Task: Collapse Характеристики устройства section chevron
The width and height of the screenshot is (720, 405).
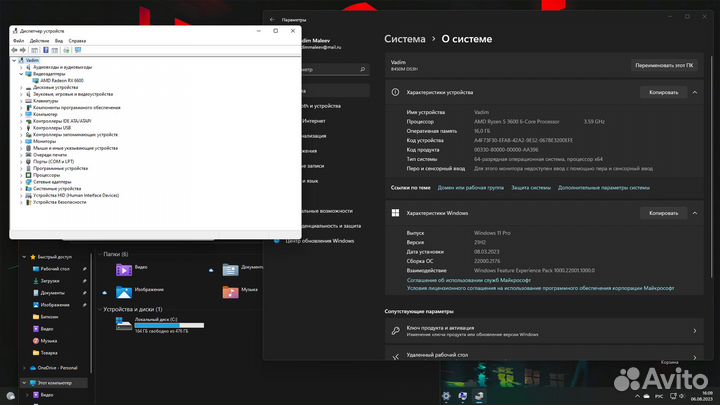Action: tap(695, 92)
